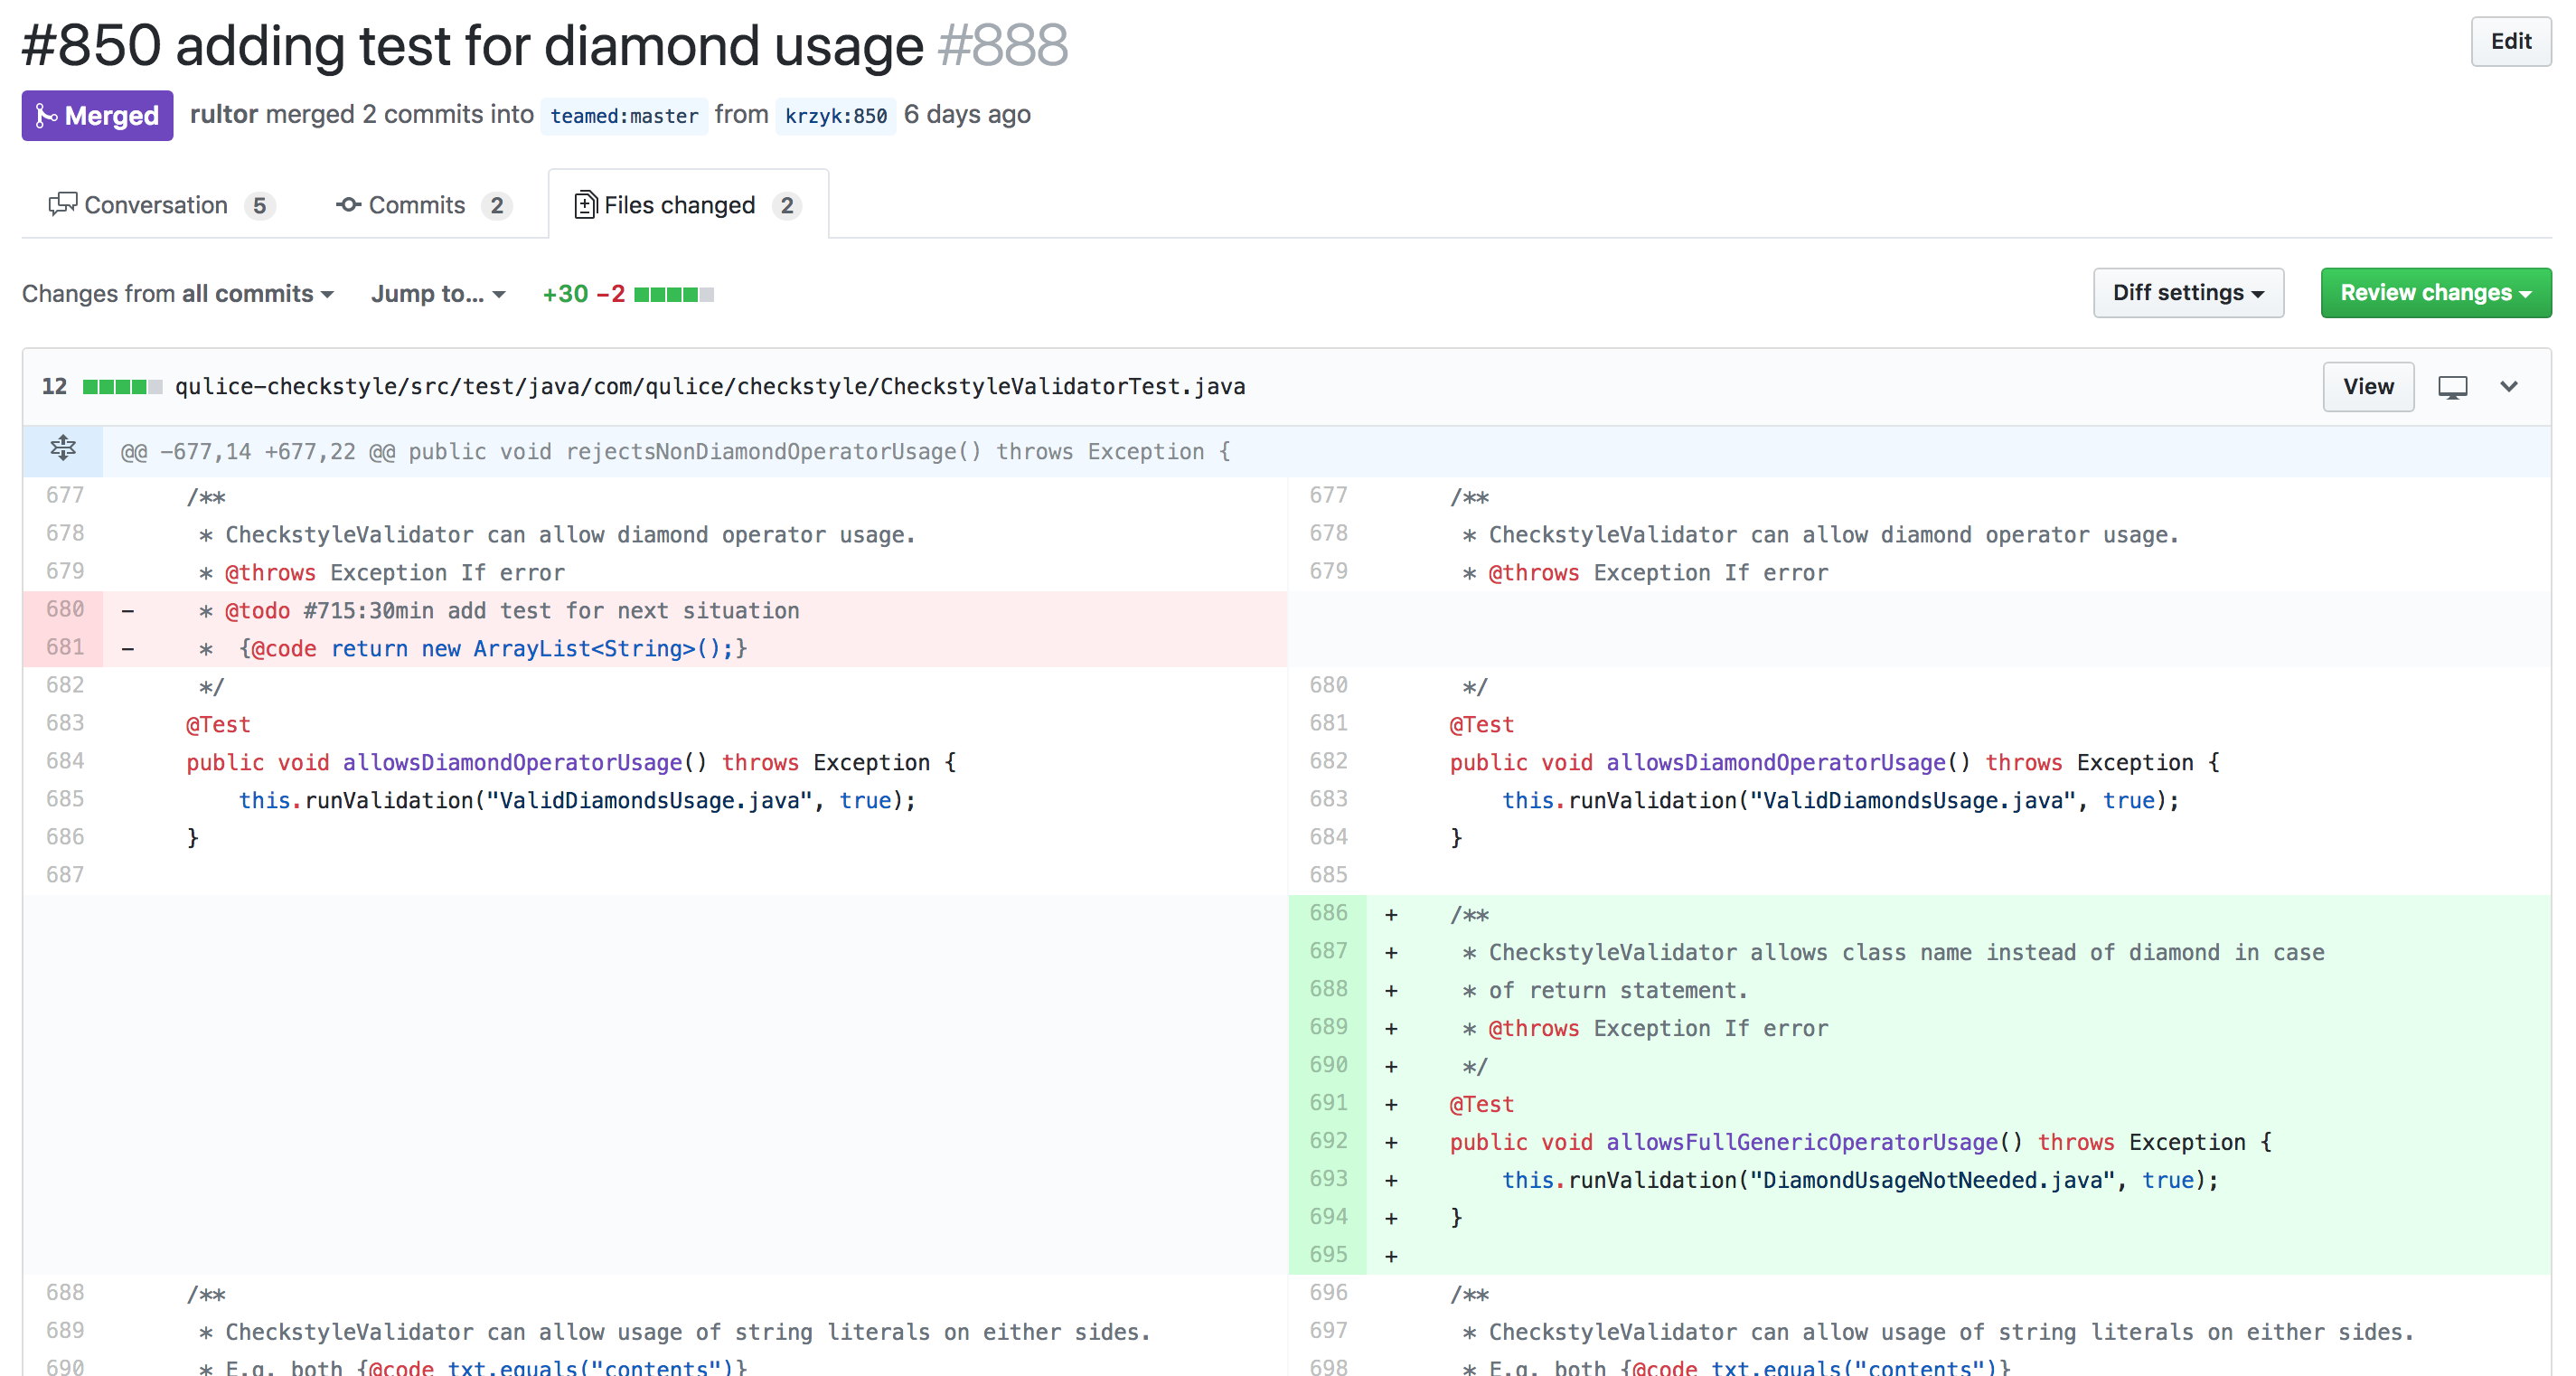Open the krzyk:850 branch link
This screenshot has width=2576, height=1376.
pos(835,115)
